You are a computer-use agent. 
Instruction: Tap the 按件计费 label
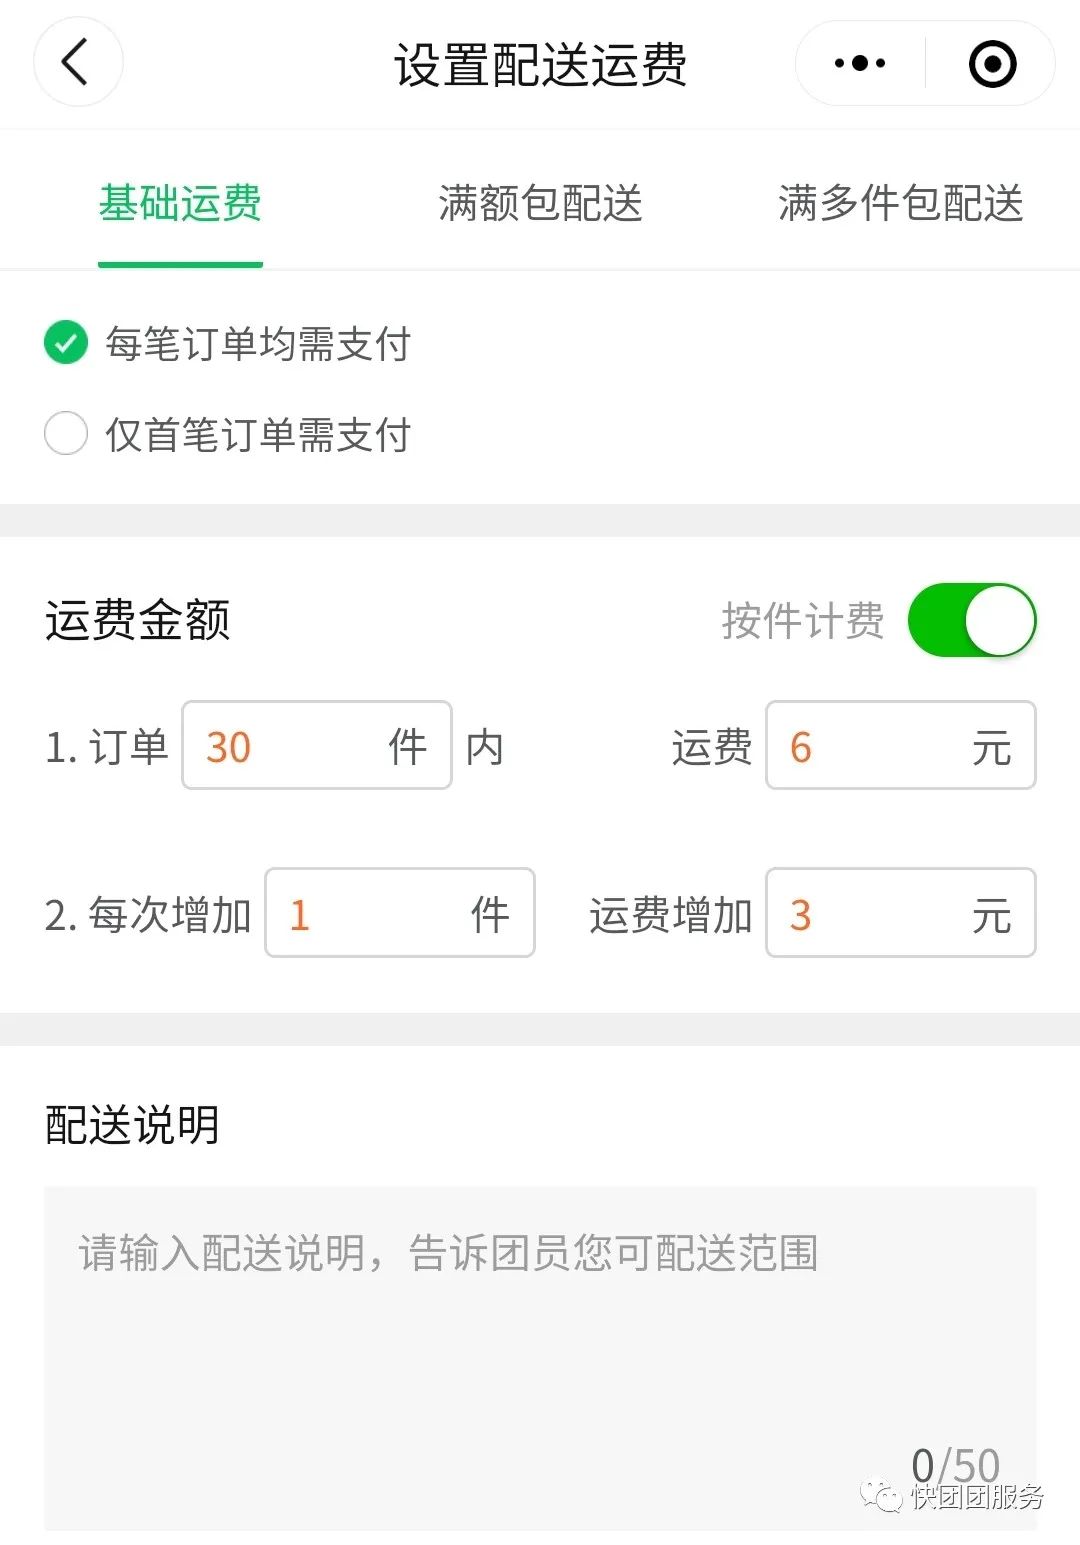803,621
